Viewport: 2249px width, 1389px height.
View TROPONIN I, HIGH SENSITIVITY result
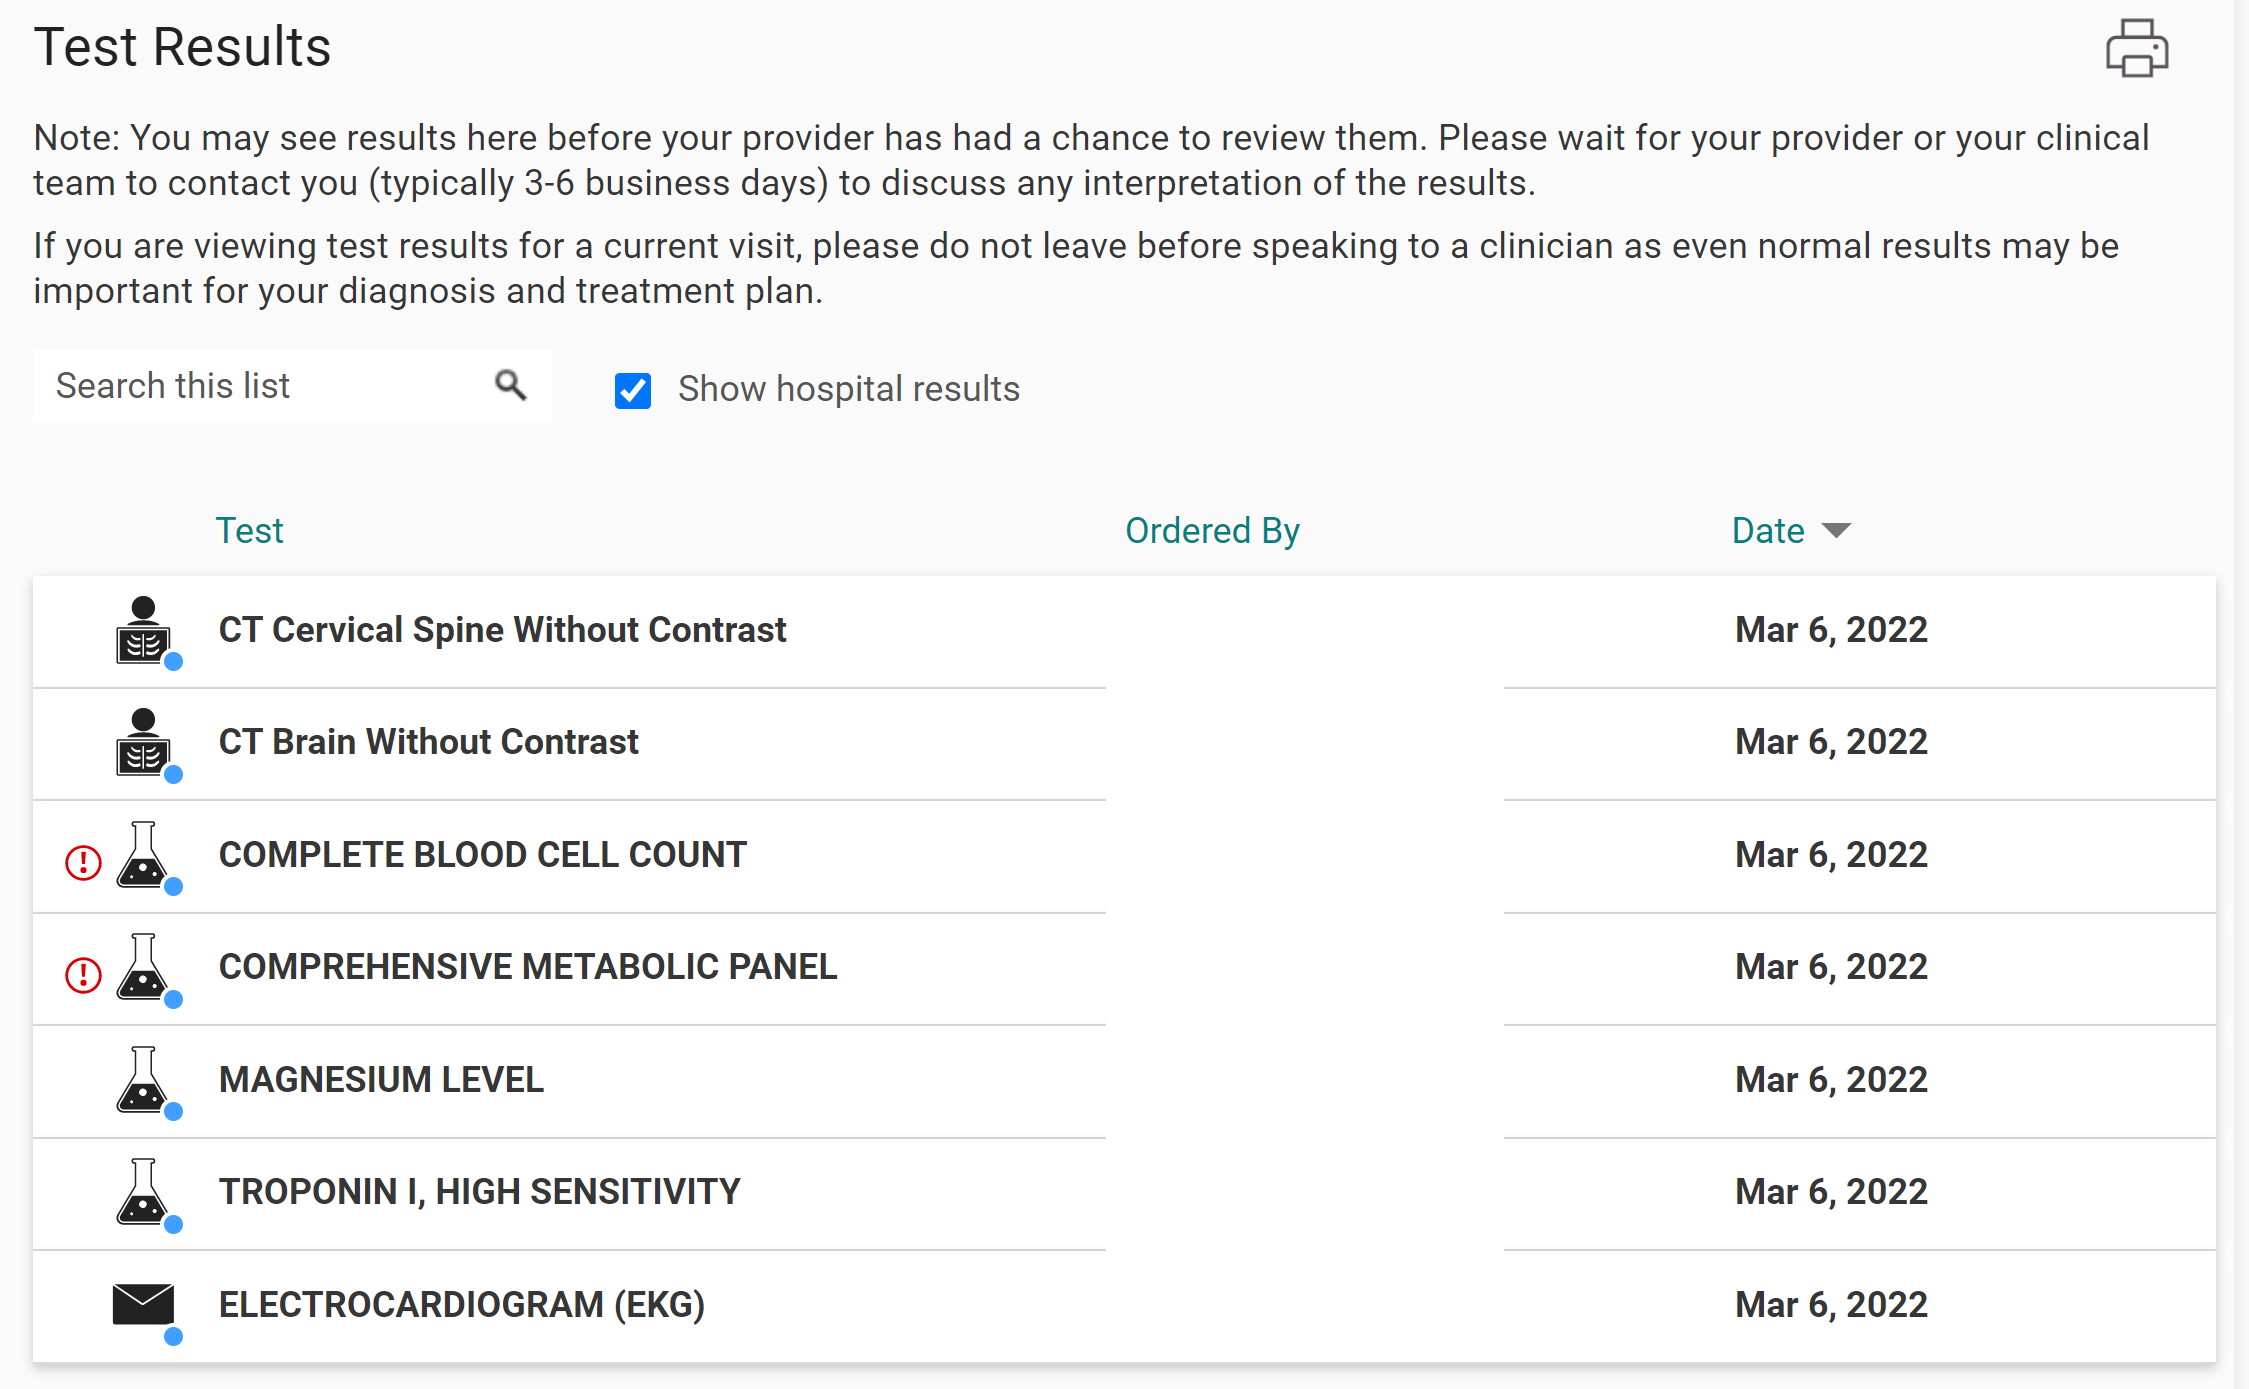click(x=479, y=1192)
